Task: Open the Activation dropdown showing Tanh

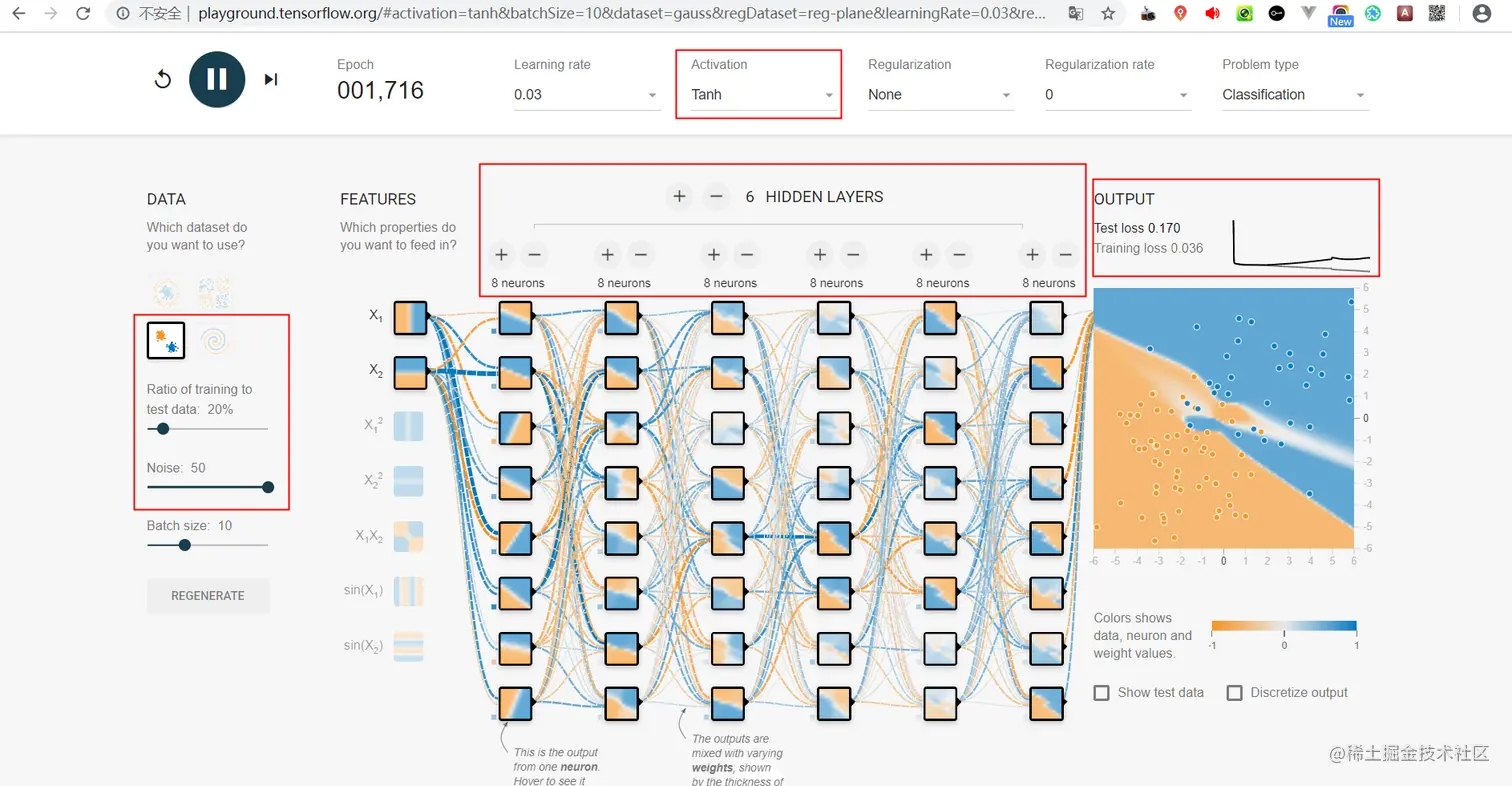Action: click(764, 95)
